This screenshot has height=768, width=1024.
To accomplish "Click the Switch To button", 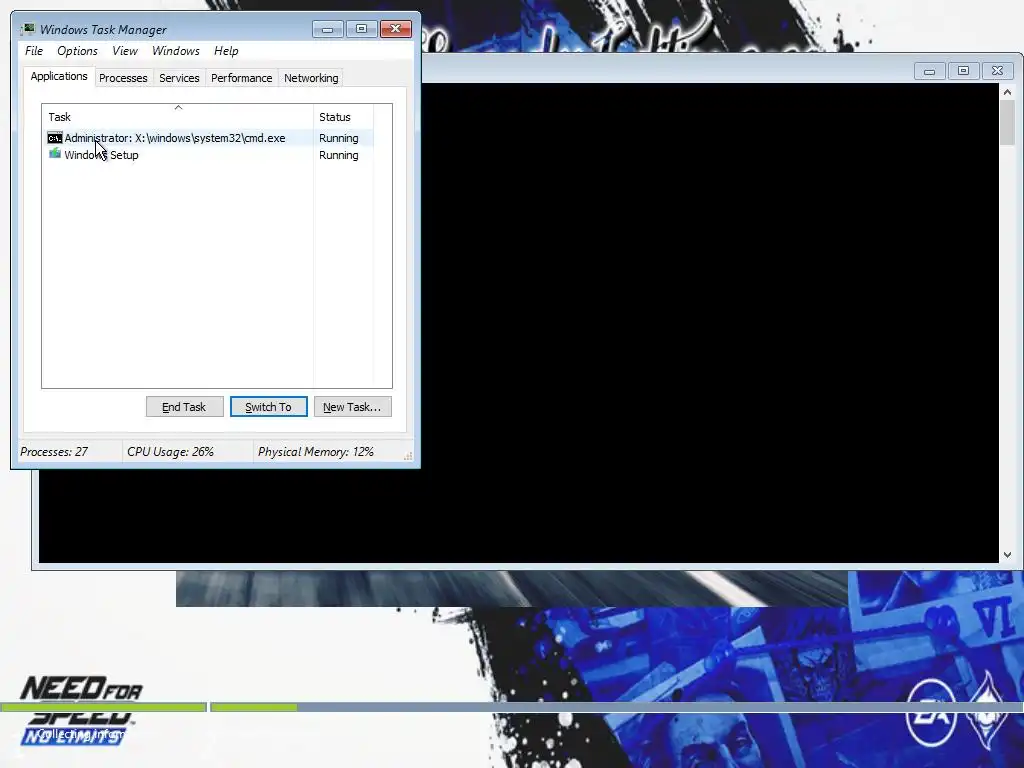I will 268,407.
